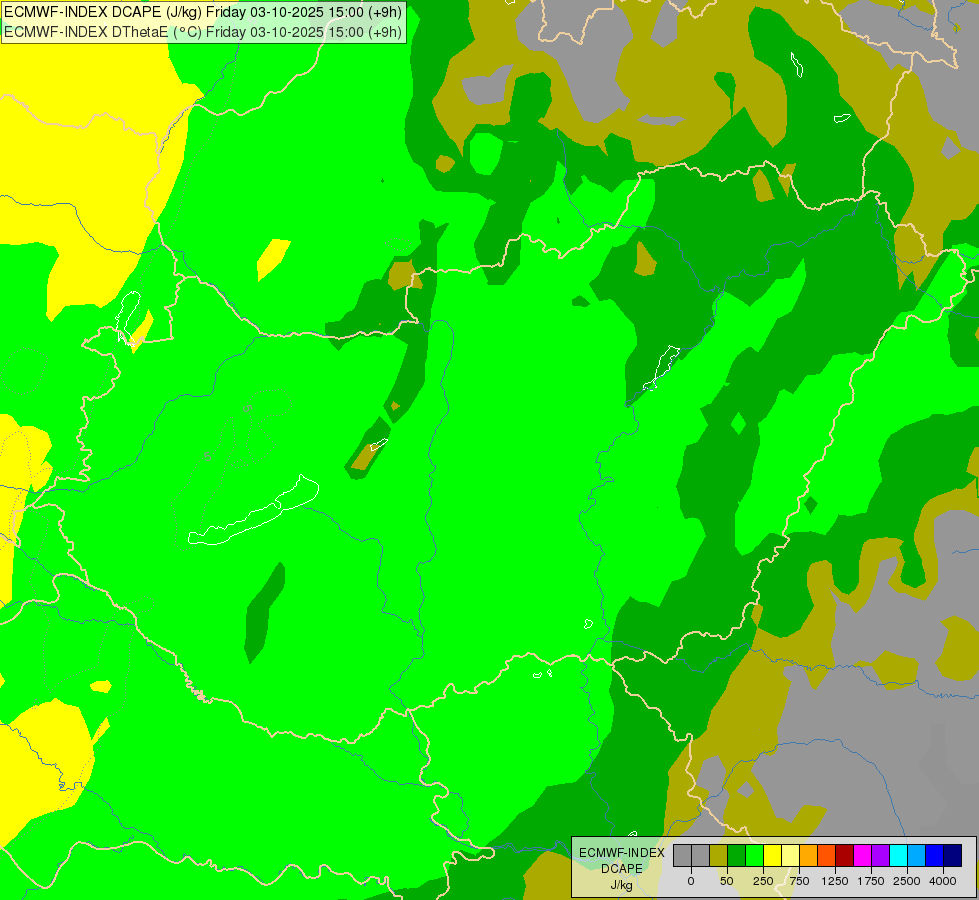Click the '1750' legend scale value
Screen dimensions: 979x900
[871, 881]
